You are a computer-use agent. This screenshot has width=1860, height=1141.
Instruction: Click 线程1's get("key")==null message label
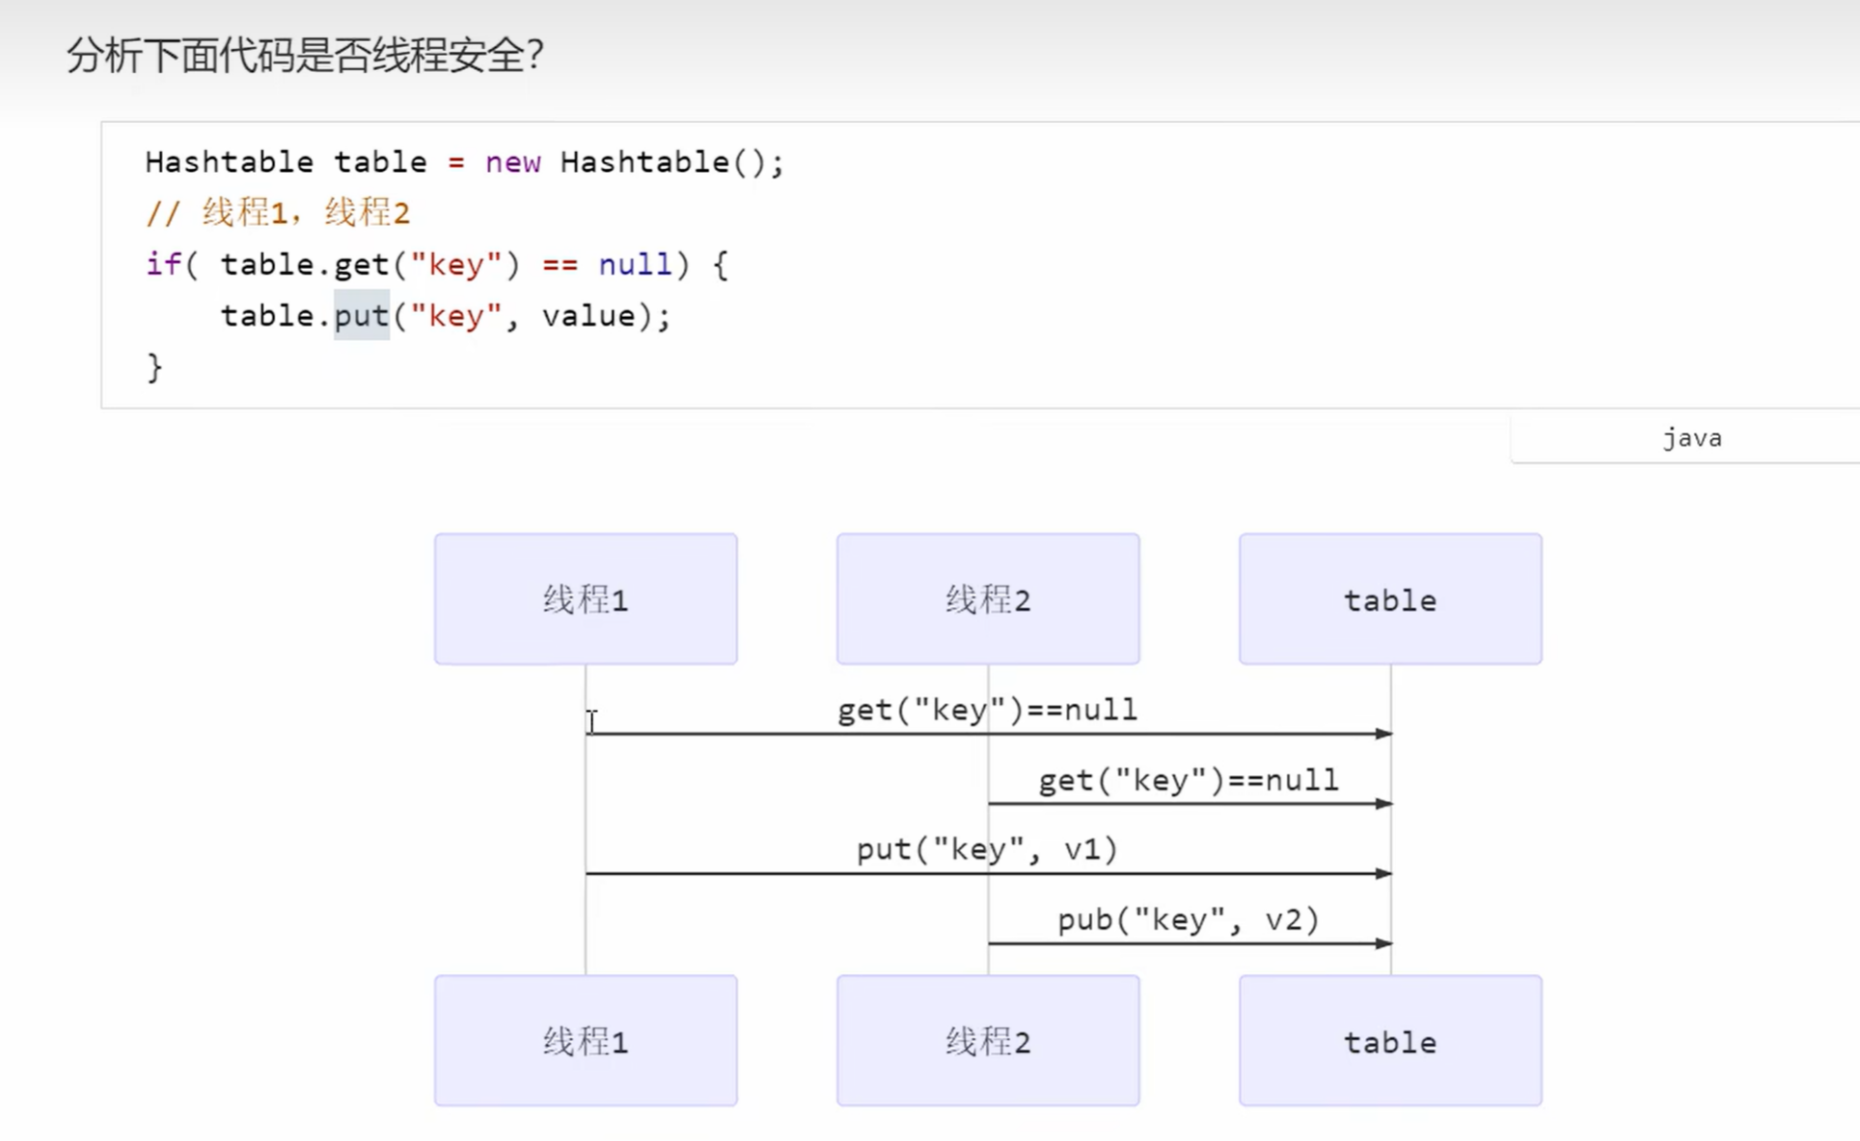tap(987, 710)
